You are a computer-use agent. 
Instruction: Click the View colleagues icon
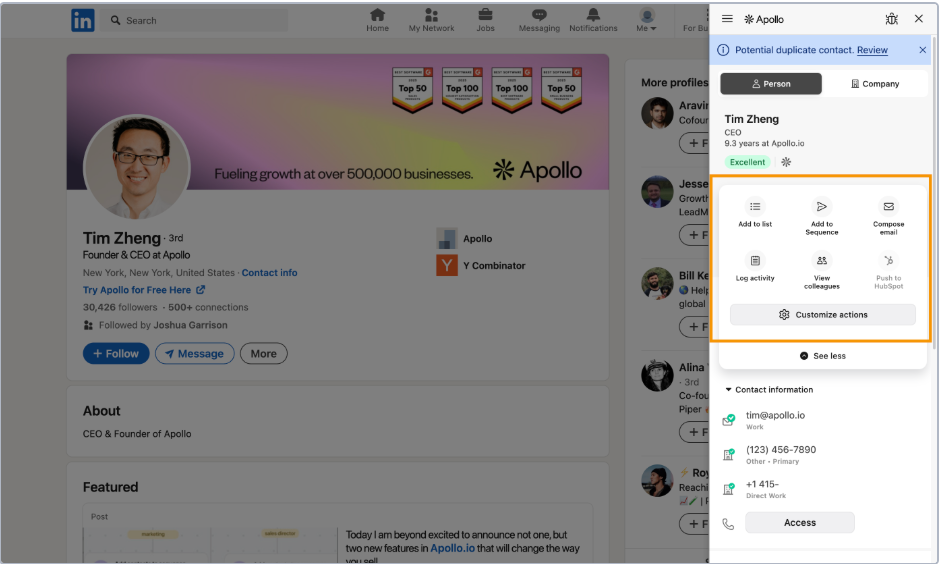pos(821,260)
